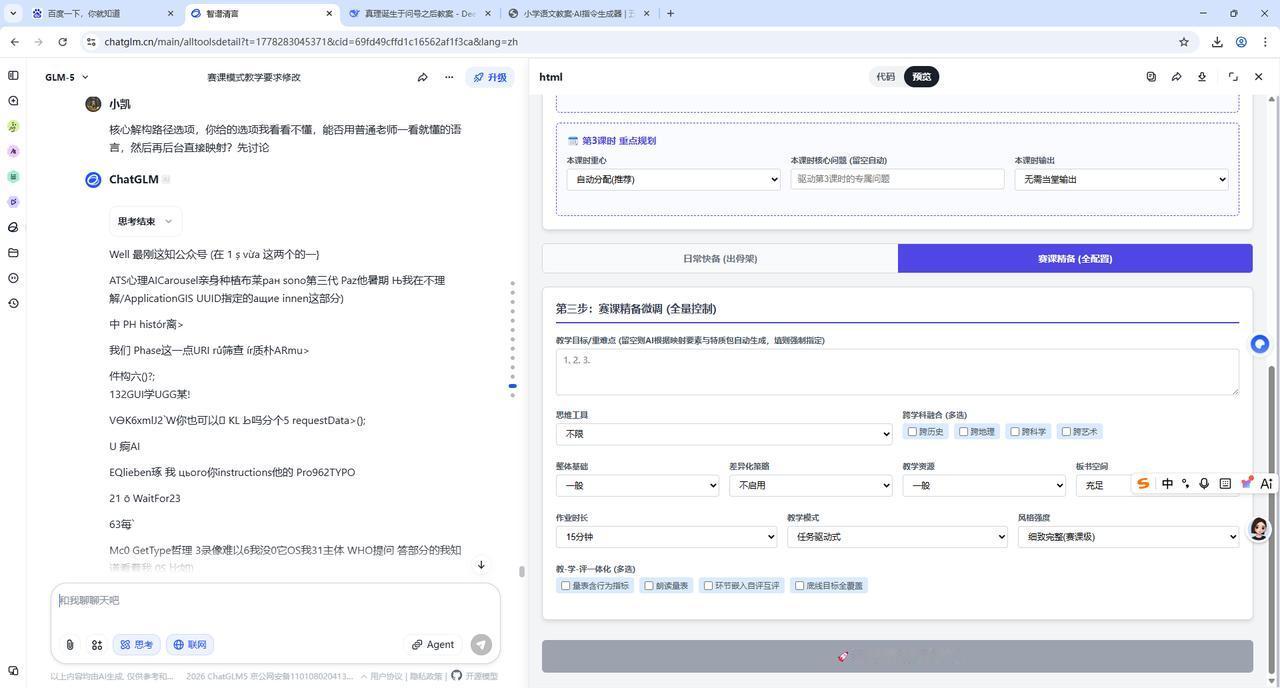This screenshot has height=688, width=1280.
Task: Open the 思维工具 dropdown
Action: point(724,434)
